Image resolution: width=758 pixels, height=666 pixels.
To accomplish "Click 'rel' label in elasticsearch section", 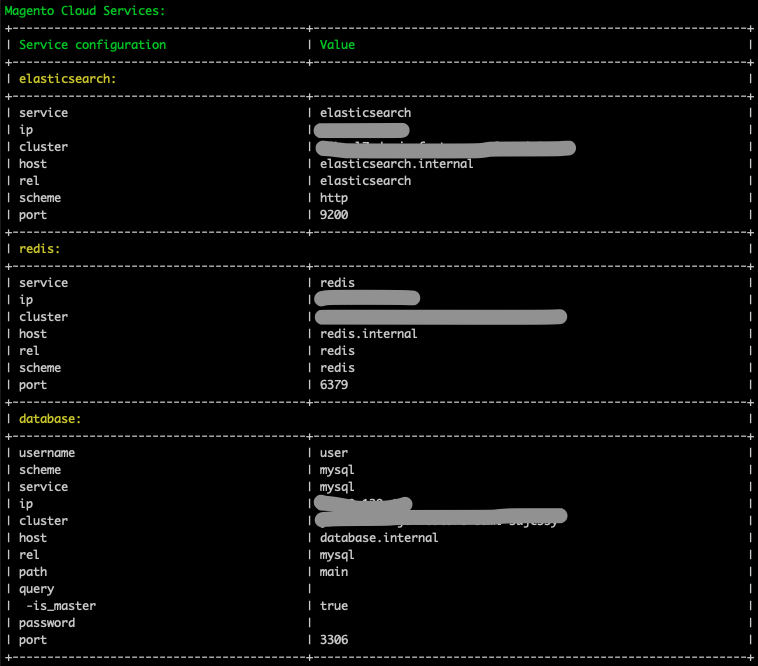I will (29, 181).
